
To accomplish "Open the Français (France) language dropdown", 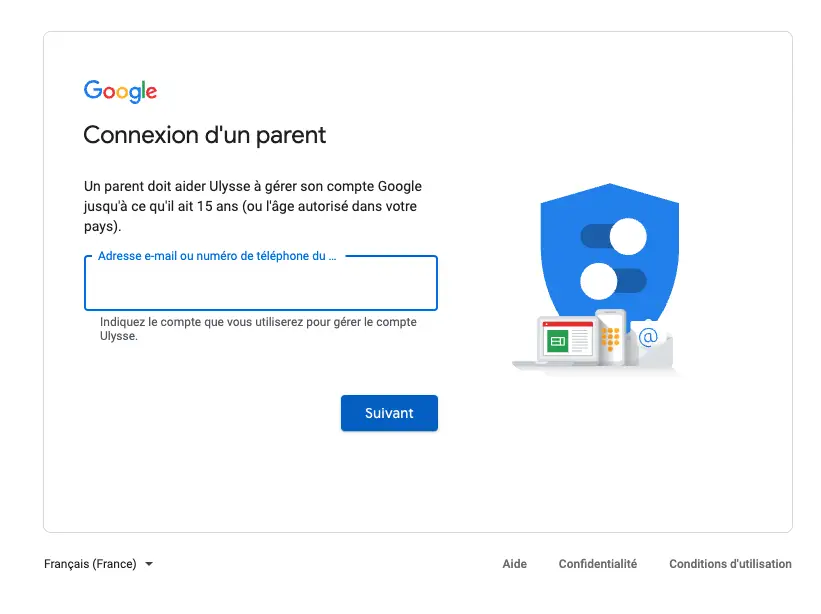I will (98, 564).
